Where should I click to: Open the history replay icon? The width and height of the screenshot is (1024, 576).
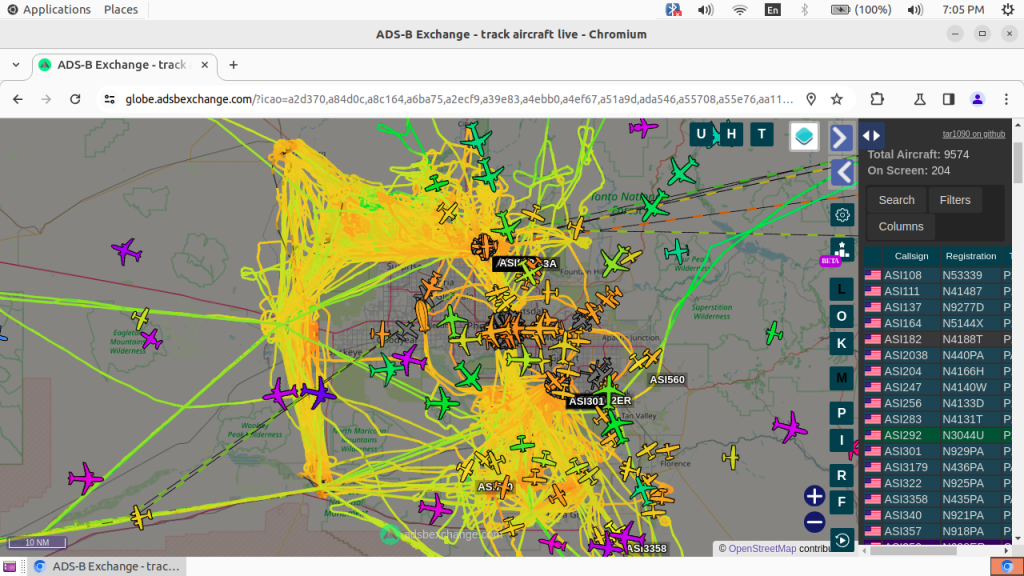[842, 540]
